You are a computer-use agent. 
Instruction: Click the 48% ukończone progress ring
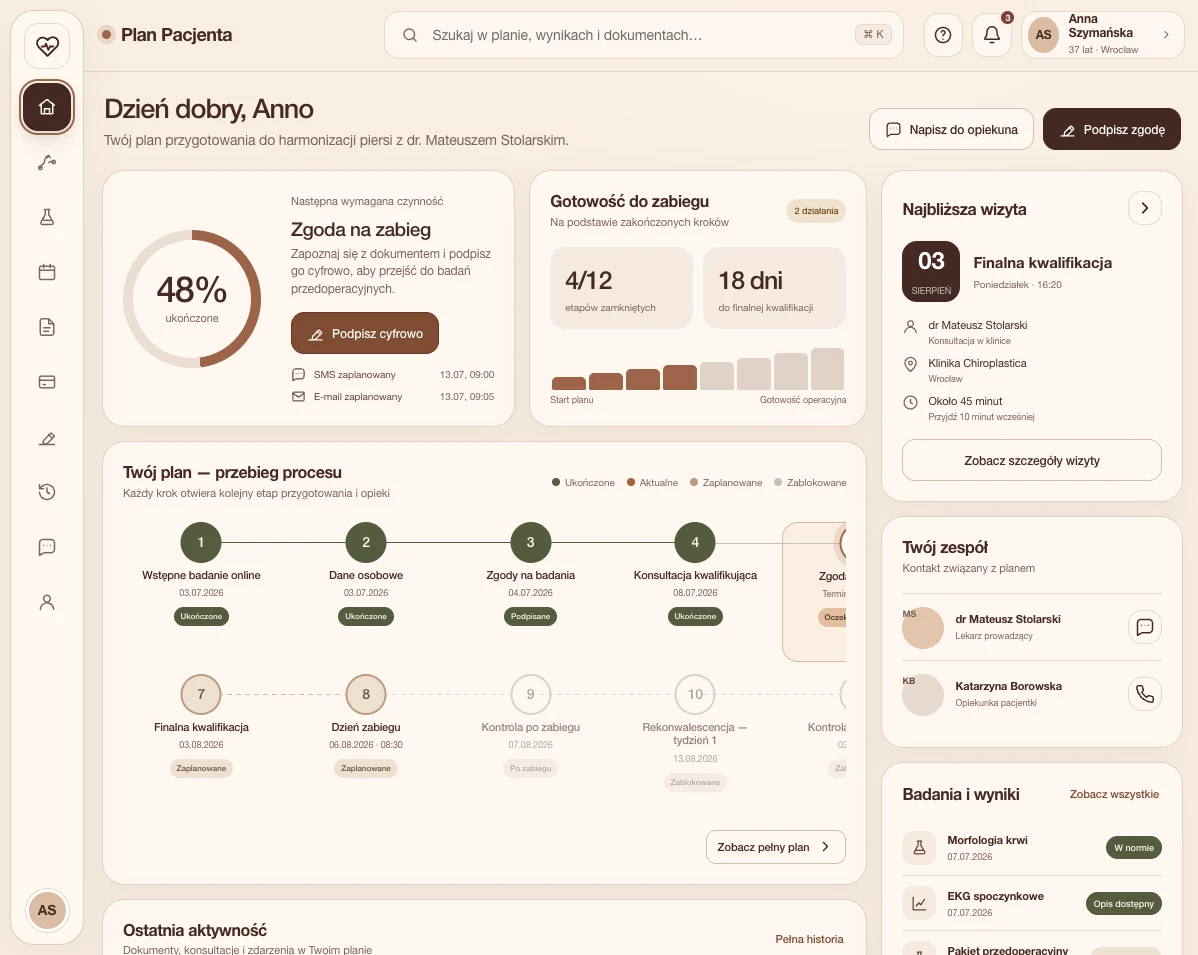tap(192, 299)
